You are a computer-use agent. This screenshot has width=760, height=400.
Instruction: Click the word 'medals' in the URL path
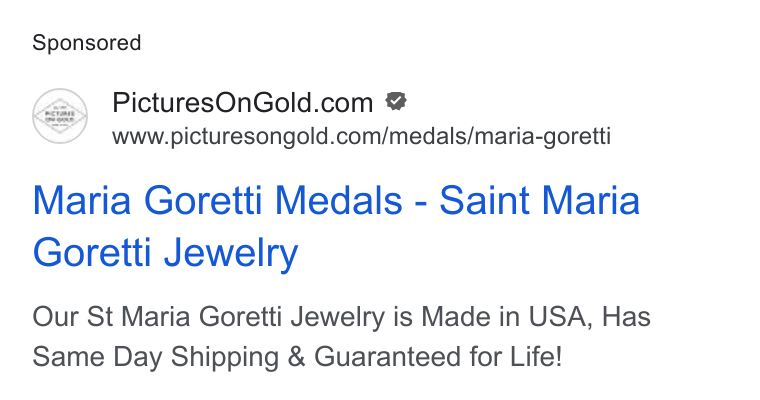[427, 136]
